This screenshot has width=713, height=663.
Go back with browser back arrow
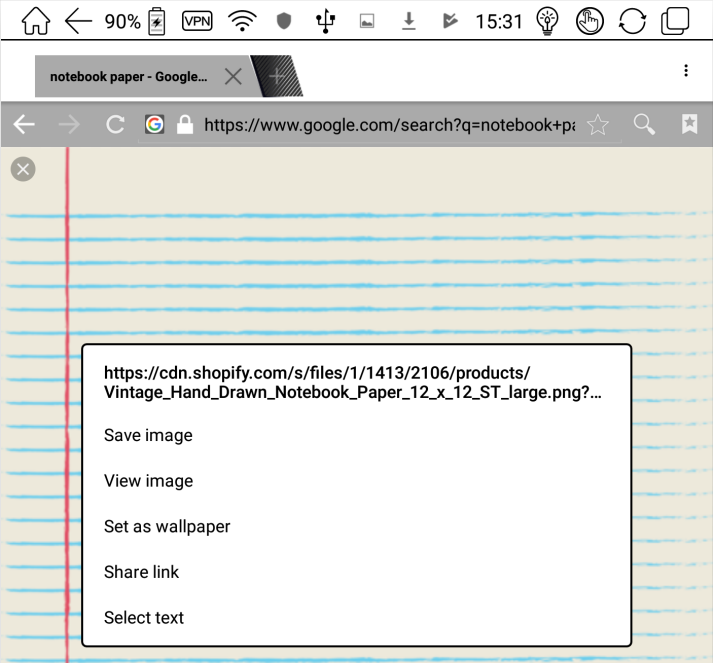coord(24,124)
